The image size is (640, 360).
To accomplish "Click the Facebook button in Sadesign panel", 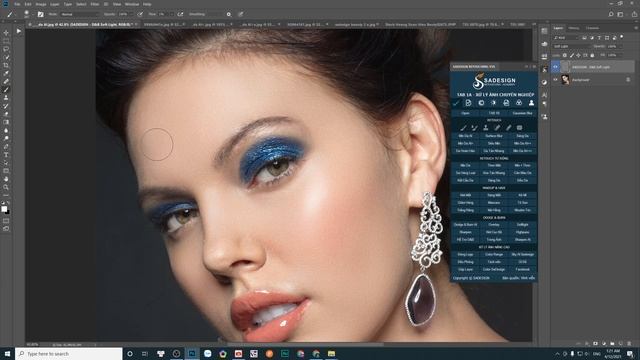I will point(522,269).
